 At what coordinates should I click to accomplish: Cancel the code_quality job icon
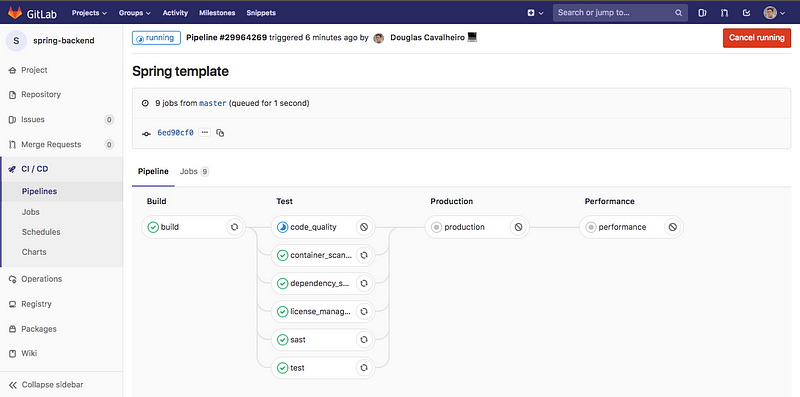pos(364,227)
